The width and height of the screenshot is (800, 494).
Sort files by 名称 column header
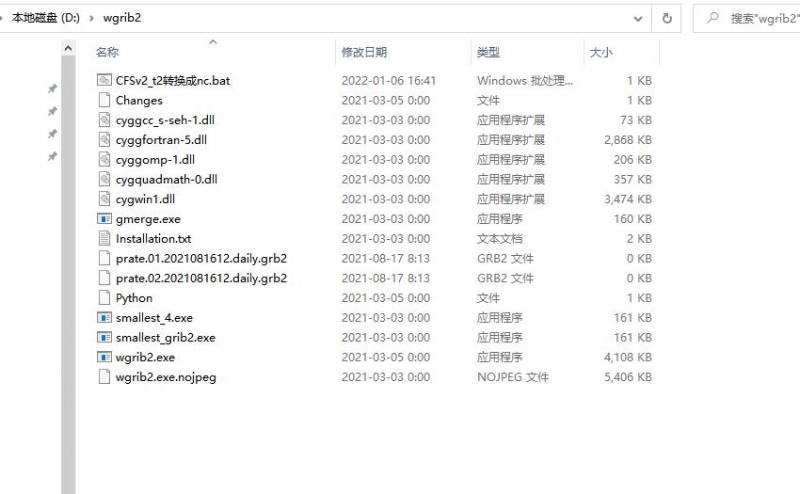pos(107,52)
